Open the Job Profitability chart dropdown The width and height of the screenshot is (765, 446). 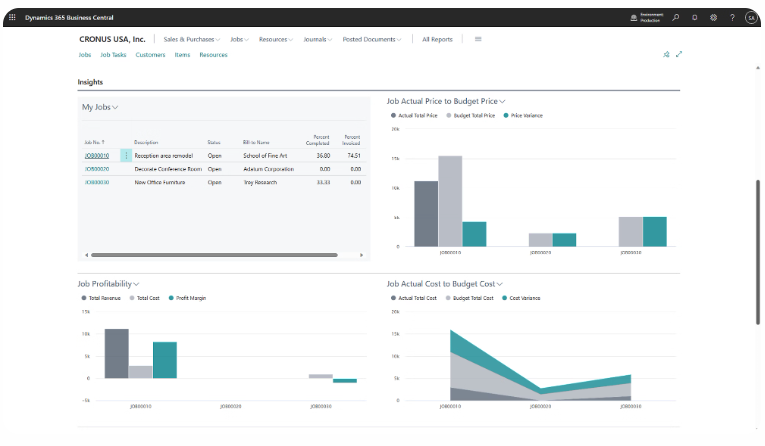point(108,284)
